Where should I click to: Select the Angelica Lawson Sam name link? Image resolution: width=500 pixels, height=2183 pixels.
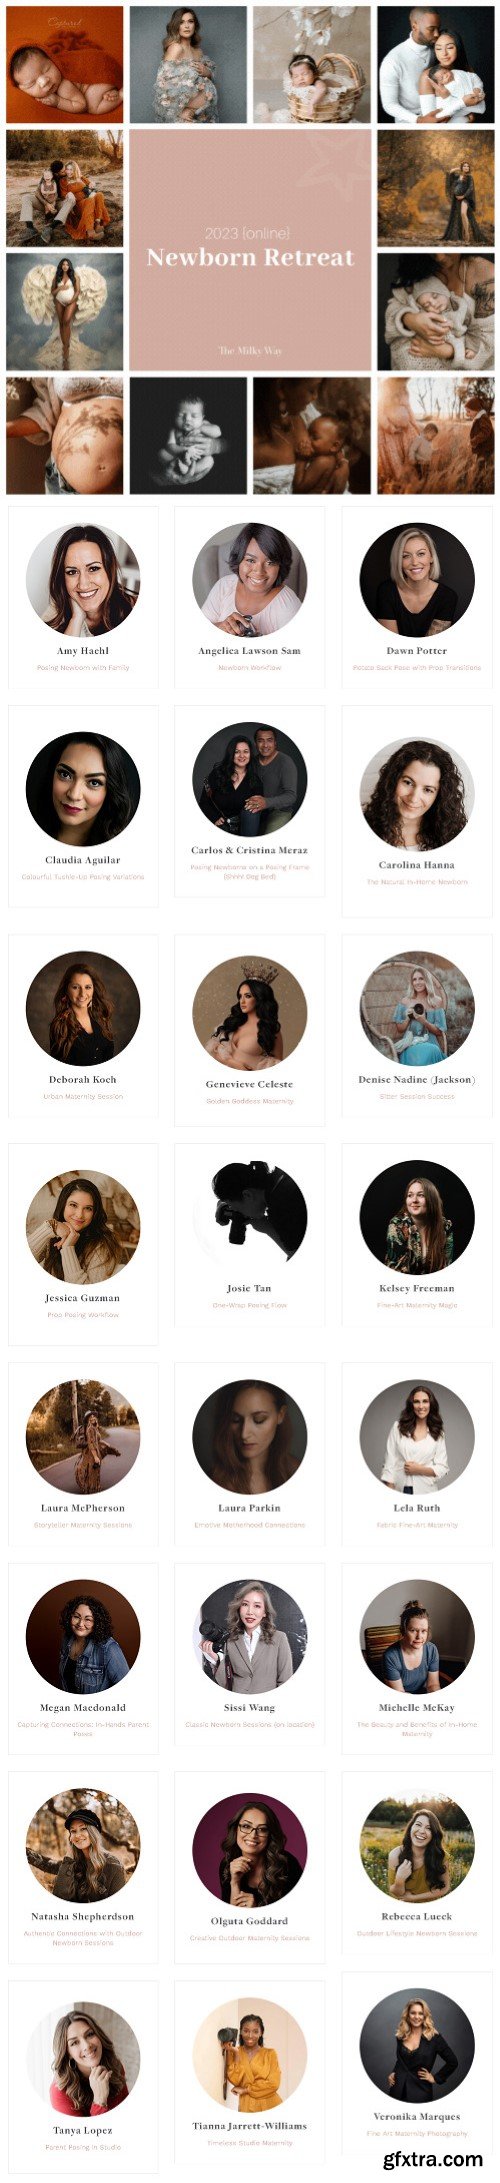[249, 651]
